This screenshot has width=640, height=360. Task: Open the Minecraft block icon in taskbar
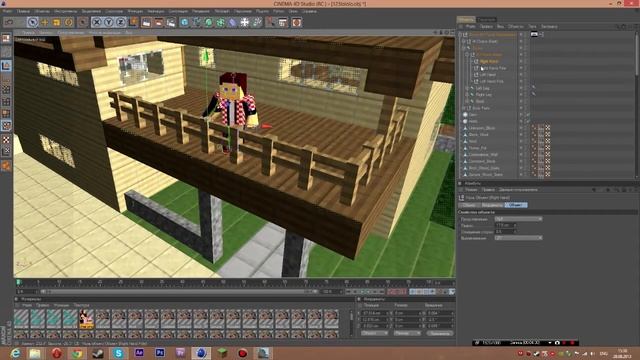click(222, 353)
